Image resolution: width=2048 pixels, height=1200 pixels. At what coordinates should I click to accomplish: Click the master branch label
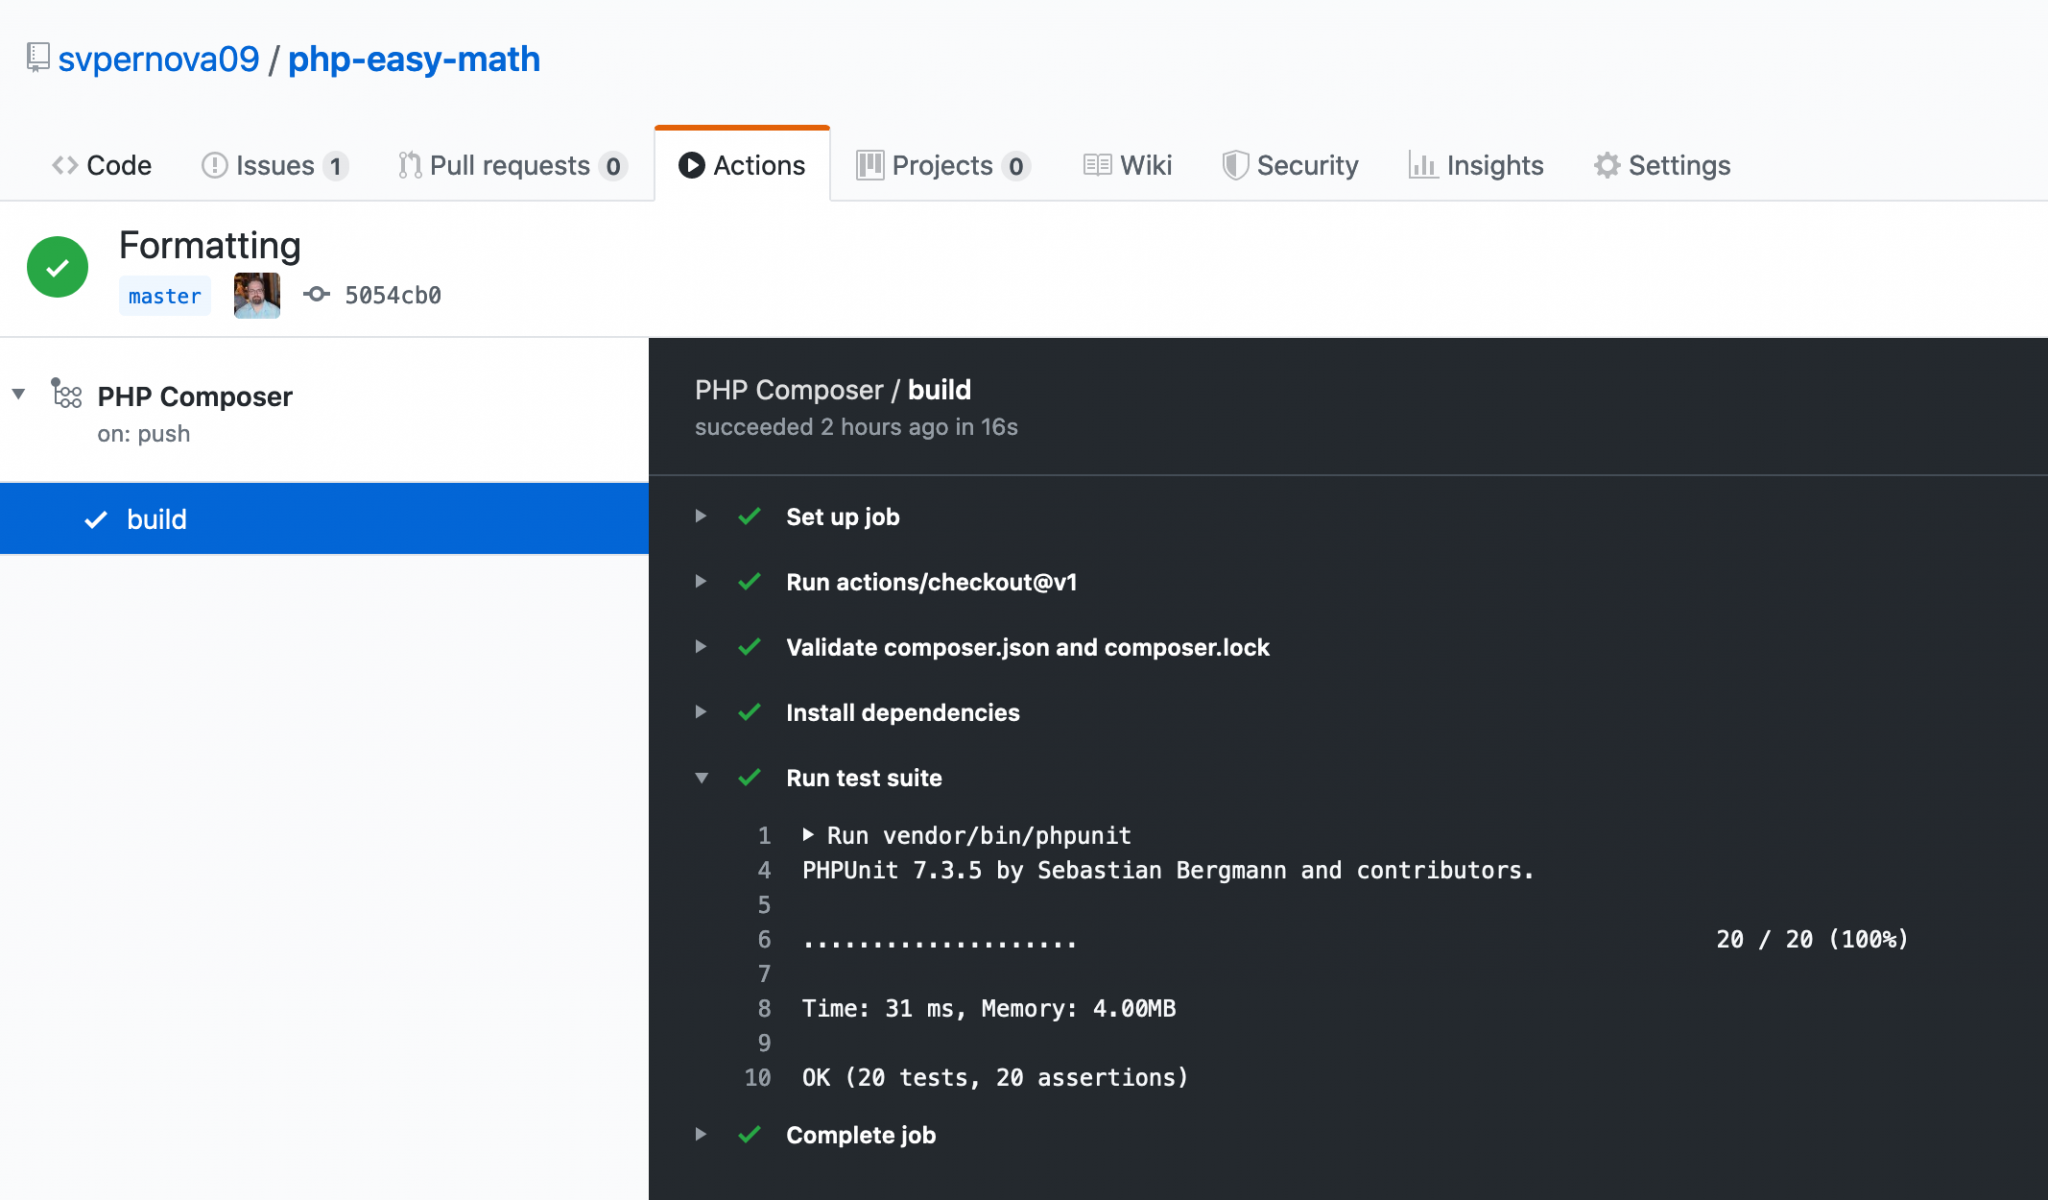coord(163,294)
